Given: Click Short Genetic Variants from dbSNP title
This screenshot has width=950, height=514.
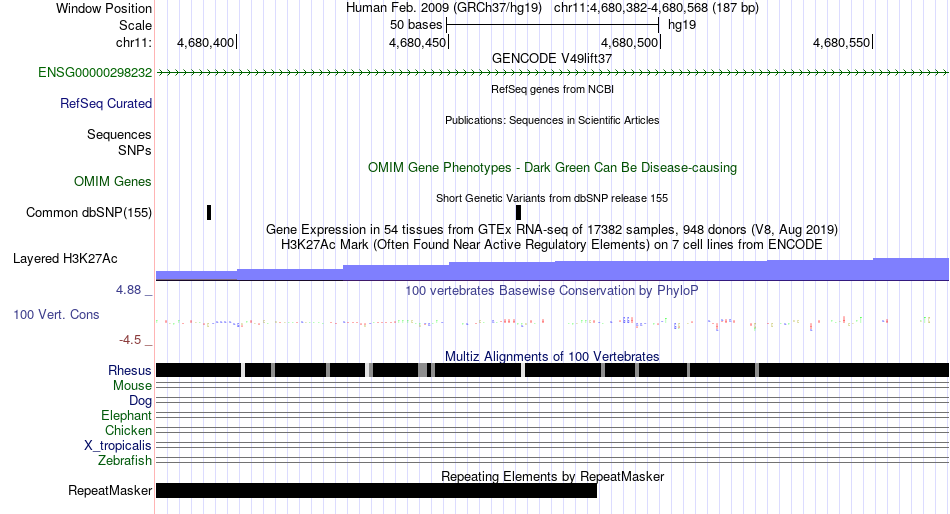Looking at the screenshot, I should 552,198.
